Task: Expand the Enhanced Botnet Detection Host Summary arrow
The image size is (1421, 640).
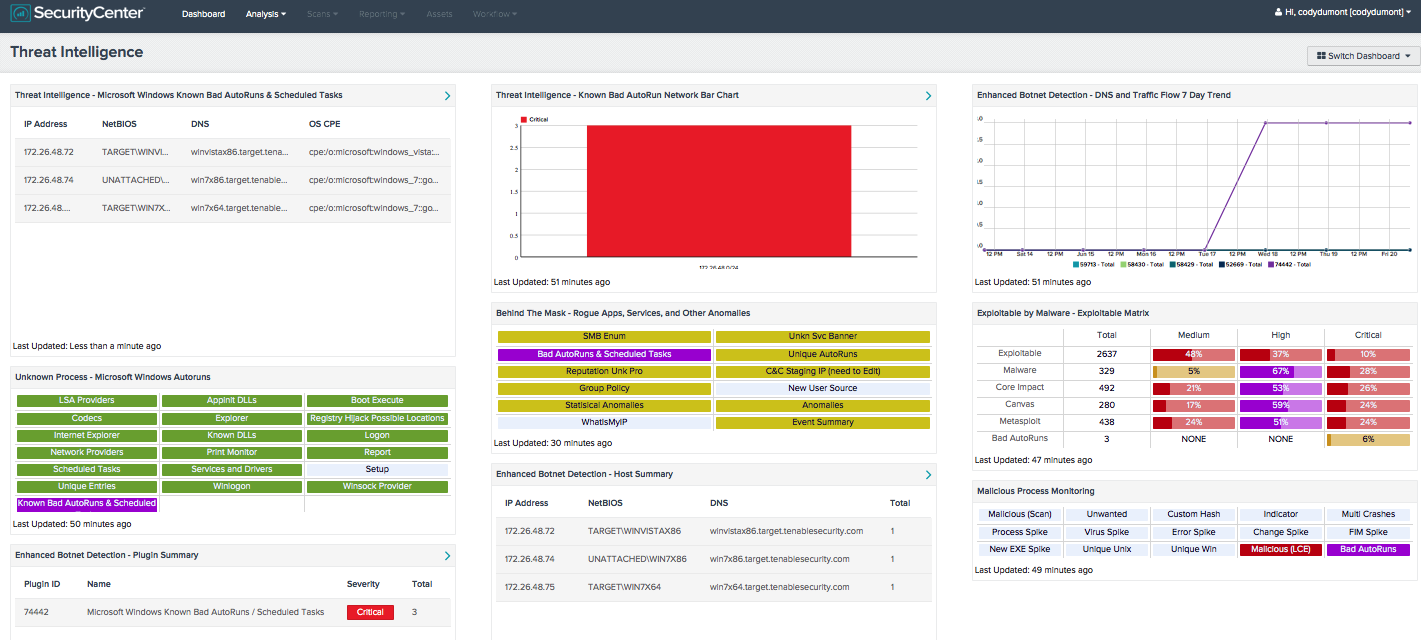Action: coord(928,474)
